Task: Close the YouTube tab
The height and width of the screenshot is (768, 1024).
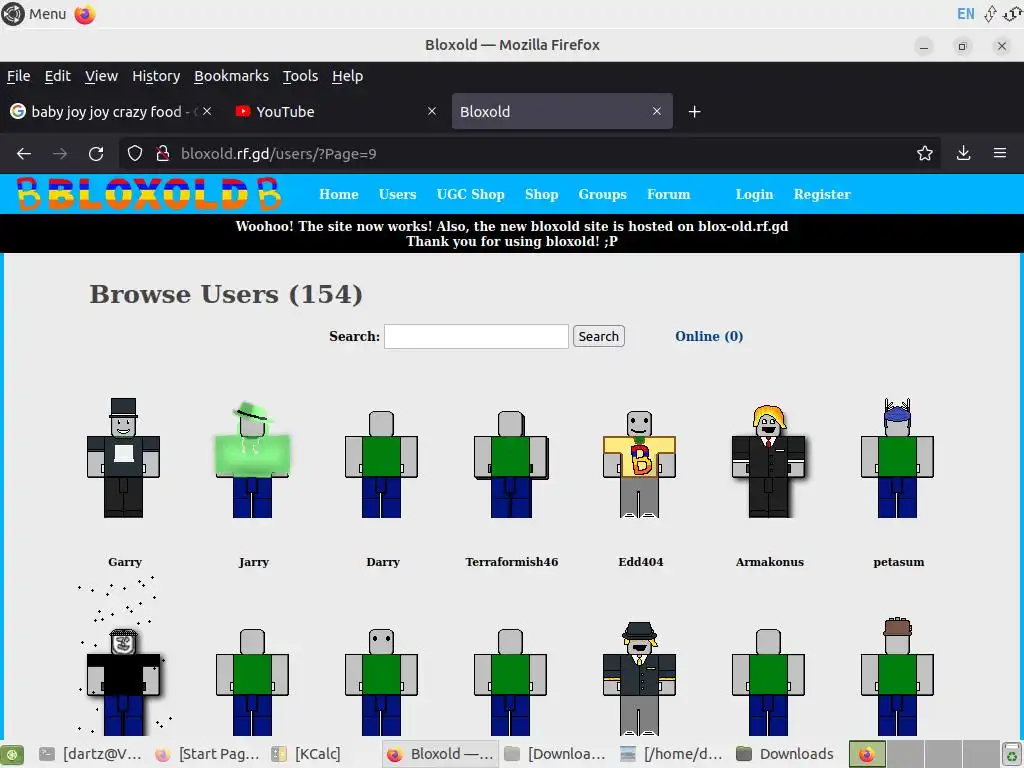Action: point(432,112)
